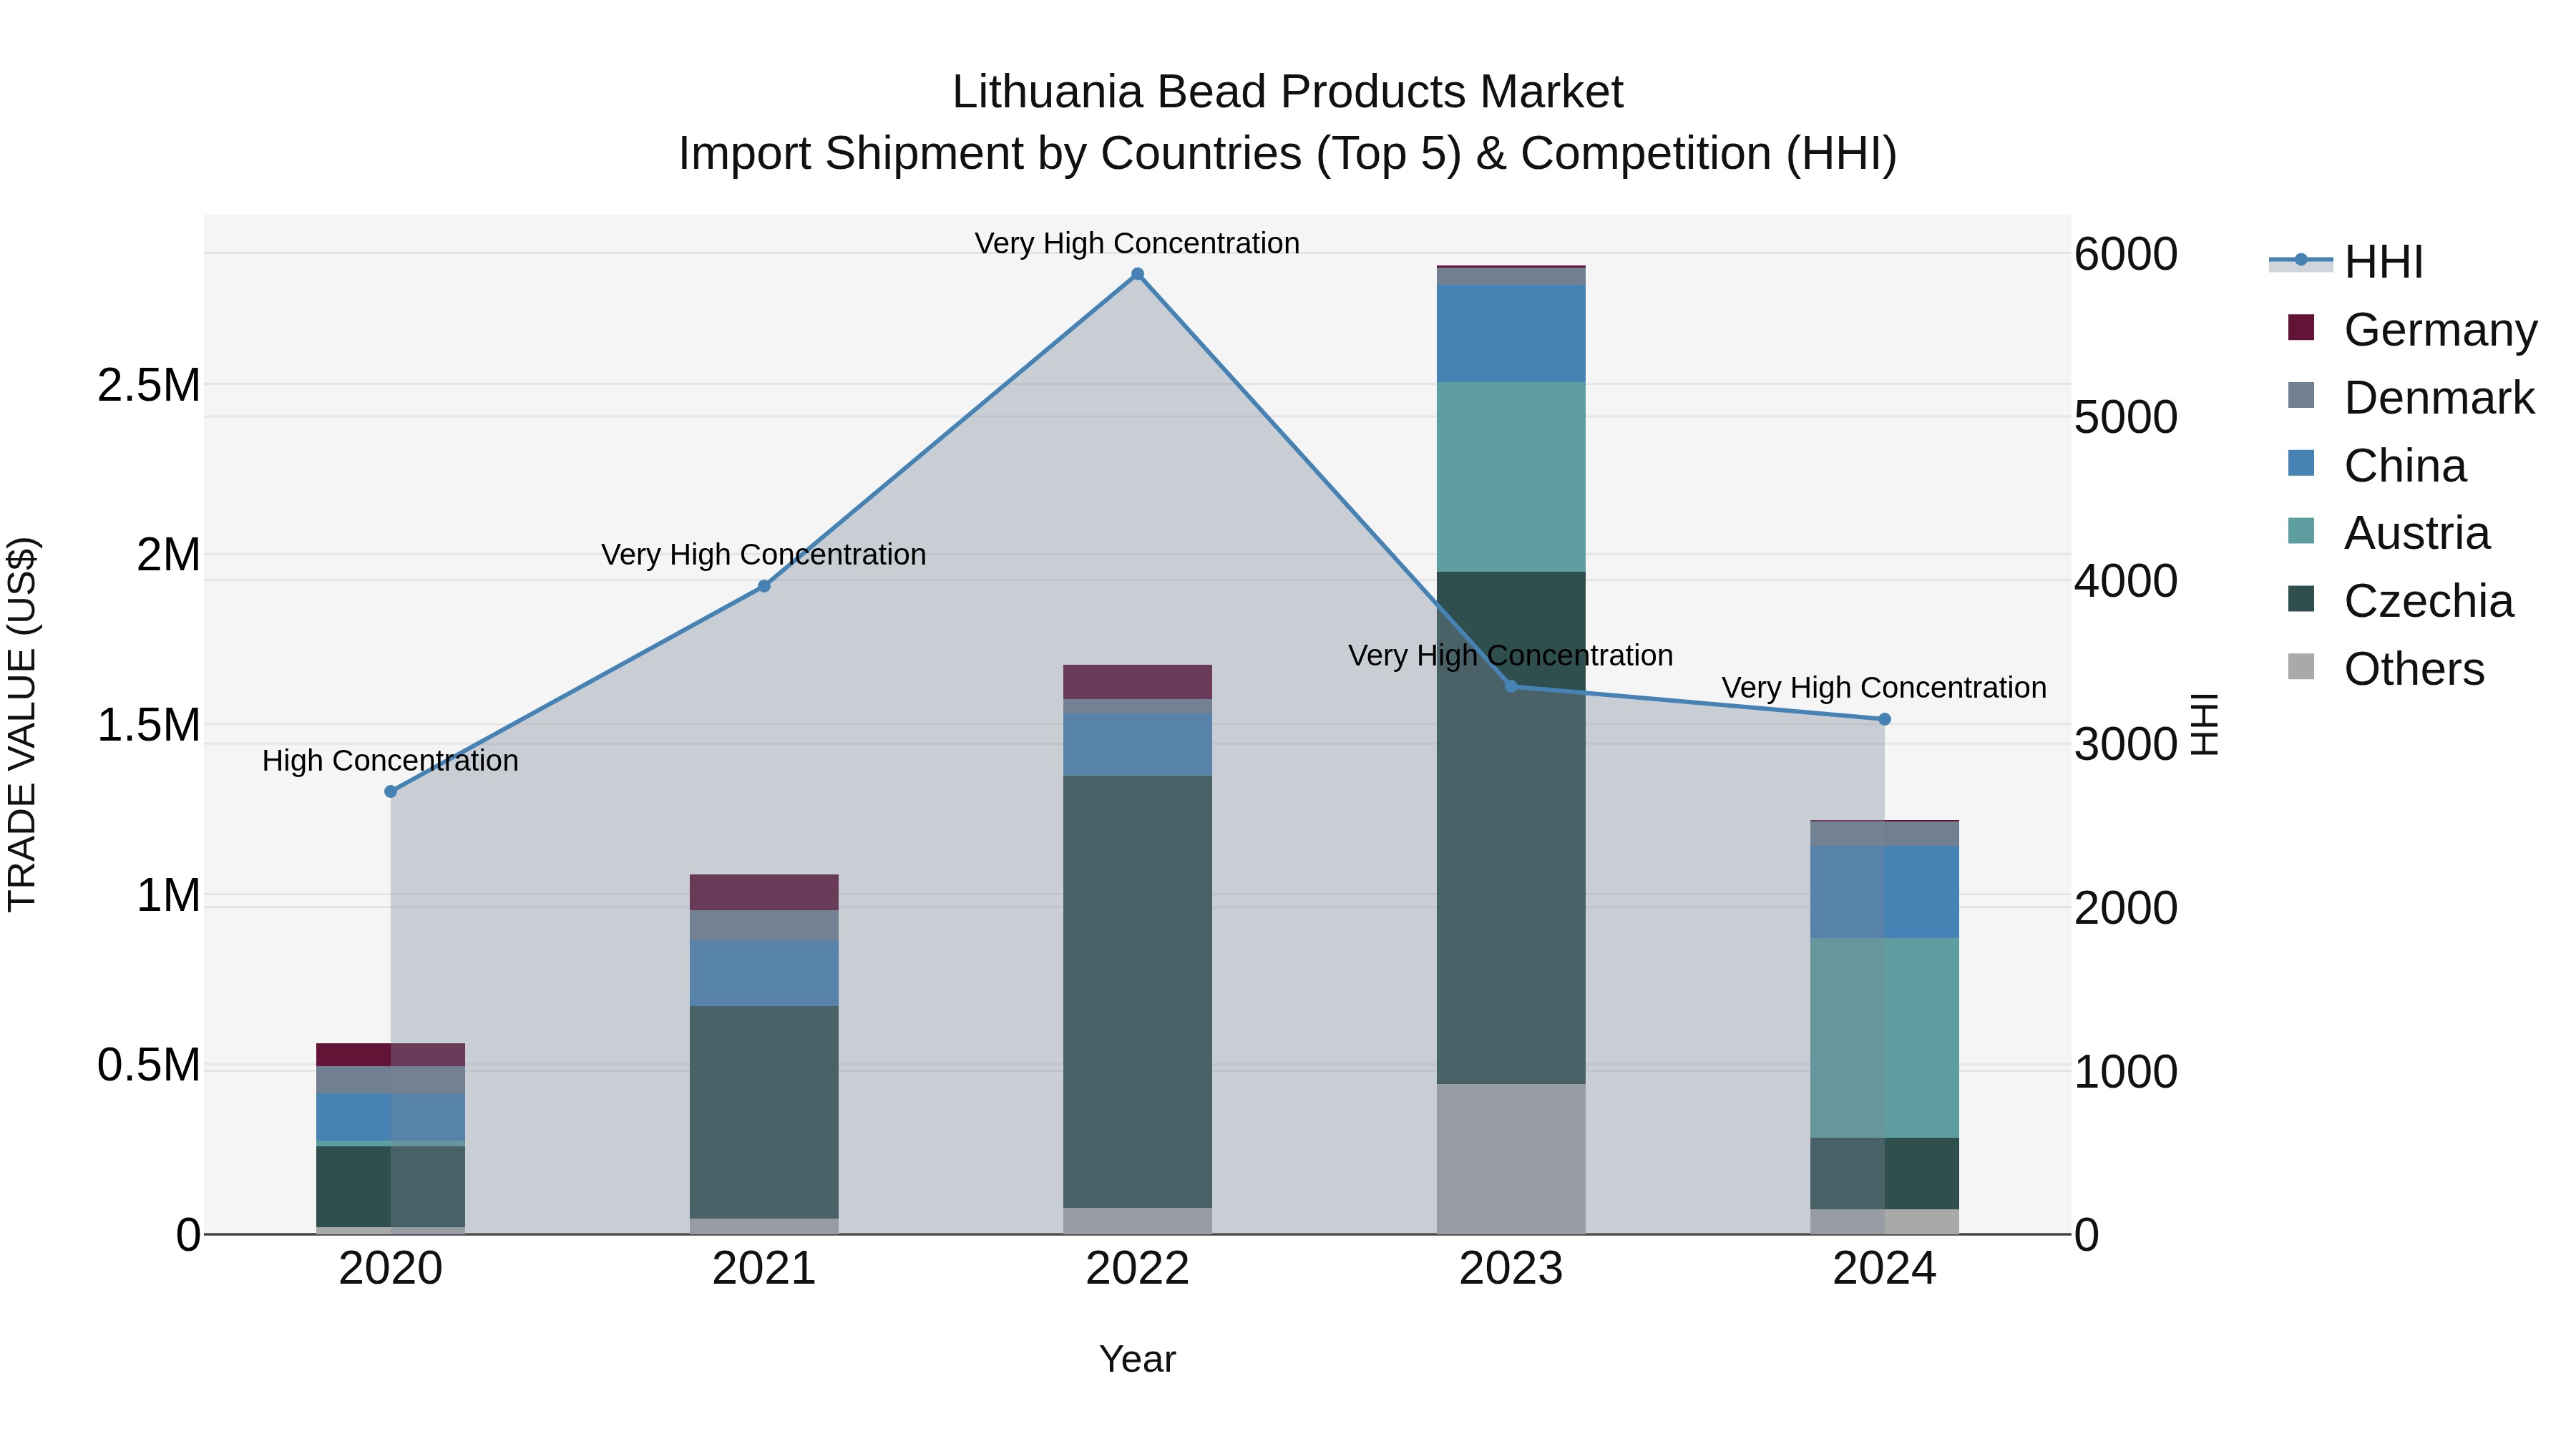Click the 'High Concentration' annotation for 2020
This screenshot has height=1449, width=2576.
pyautogui.click(x=390, y=761)
